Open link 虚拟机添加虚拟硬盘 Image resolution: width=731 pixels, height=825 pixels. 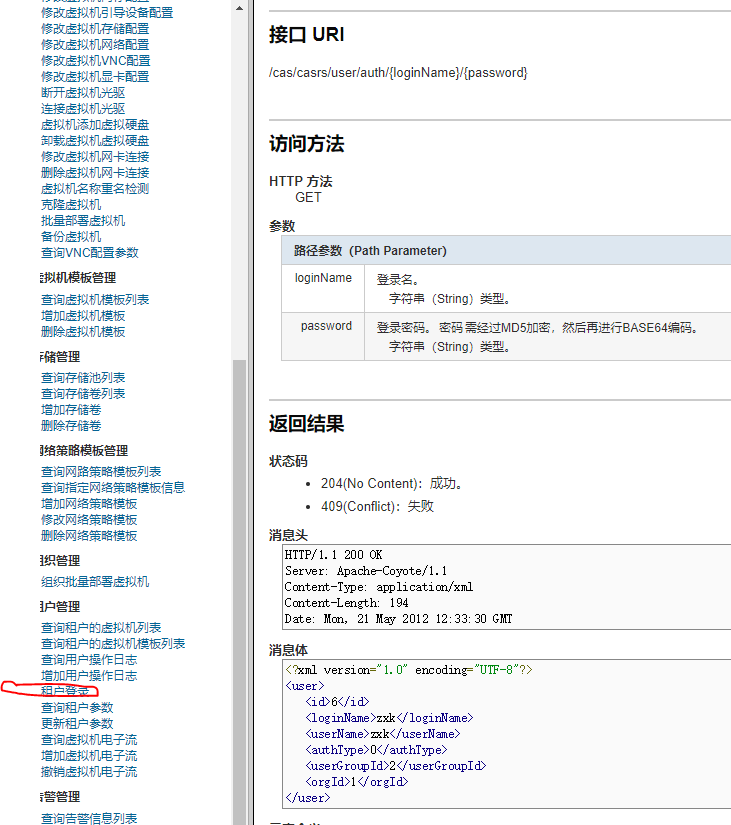pyautogui.click(x=95, y=125)
